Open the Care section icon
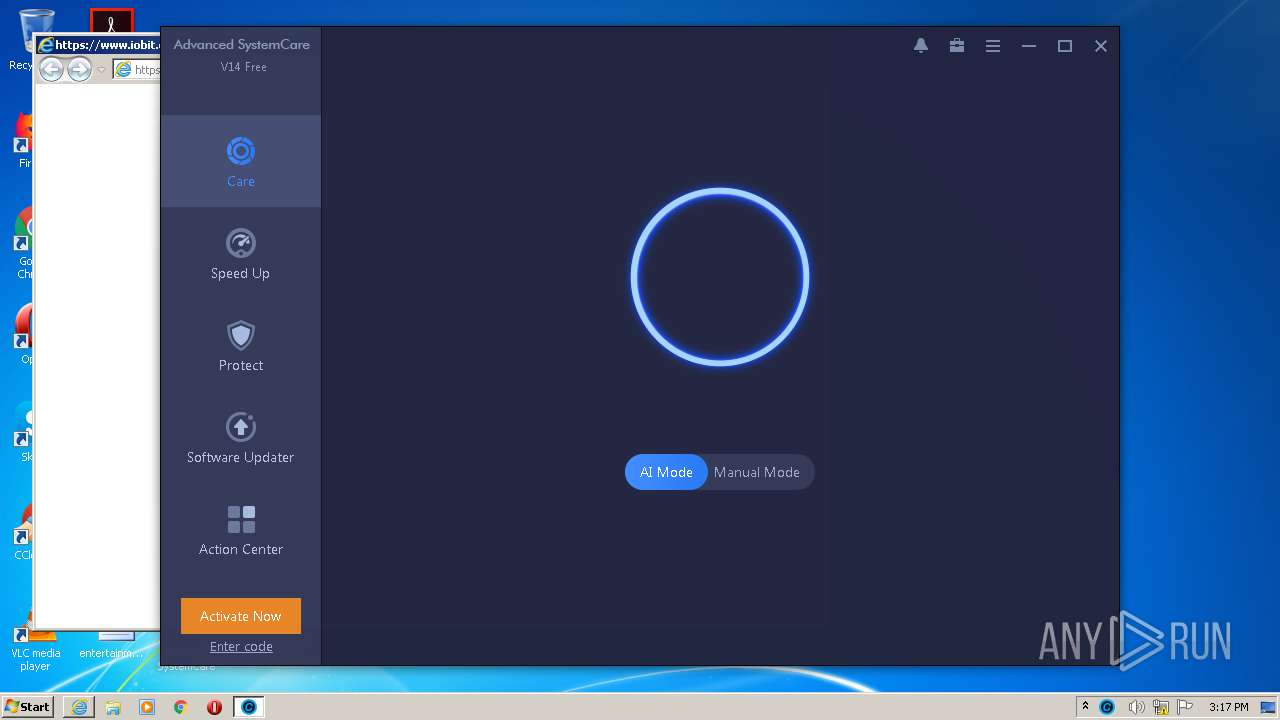The width and height of the screenshot is (1280, 720). [x=241, y=151]
